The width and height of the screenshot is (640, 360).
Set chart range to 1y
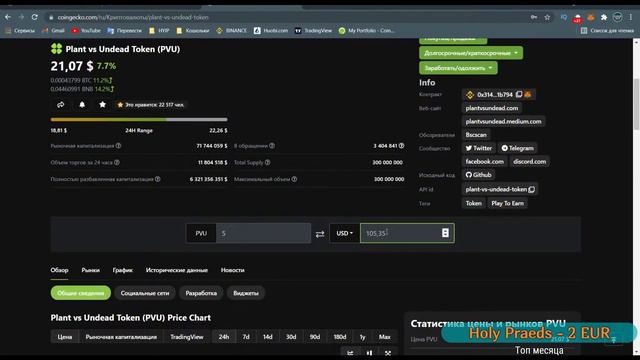tap(362, 337)
